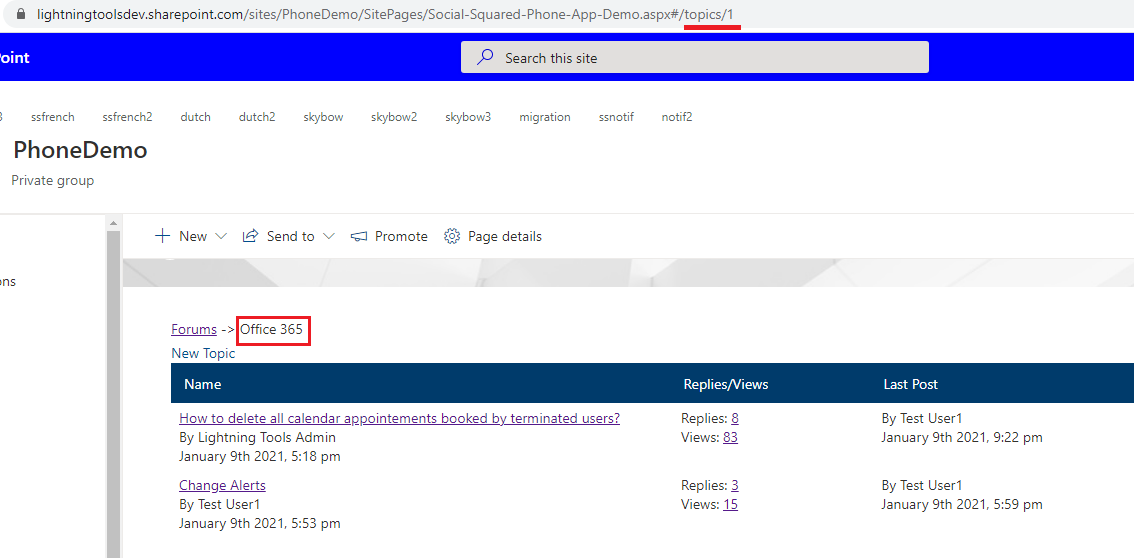The width and height of the screenshot is (1134, 558).
Task: Click the 83 views count link
Action: pyautogui.click(x=730, y=437)
